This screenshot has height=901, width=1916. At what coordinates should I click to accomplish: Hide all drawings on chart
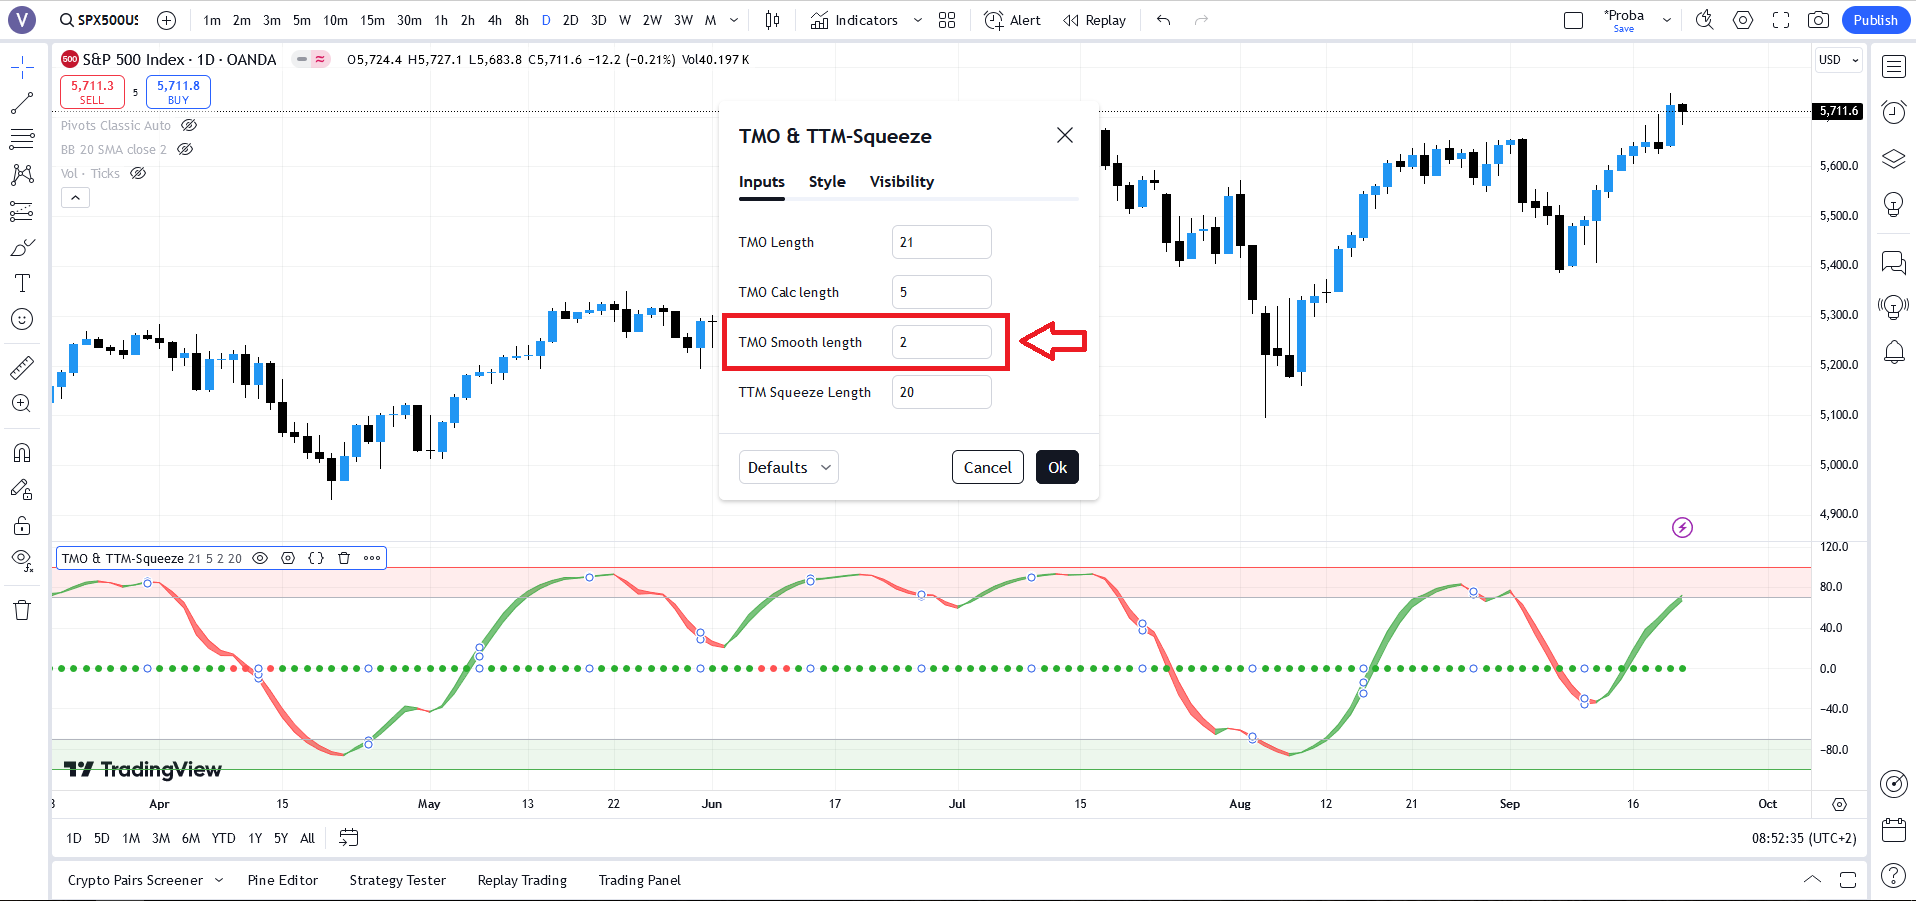(x=22, y=560)
